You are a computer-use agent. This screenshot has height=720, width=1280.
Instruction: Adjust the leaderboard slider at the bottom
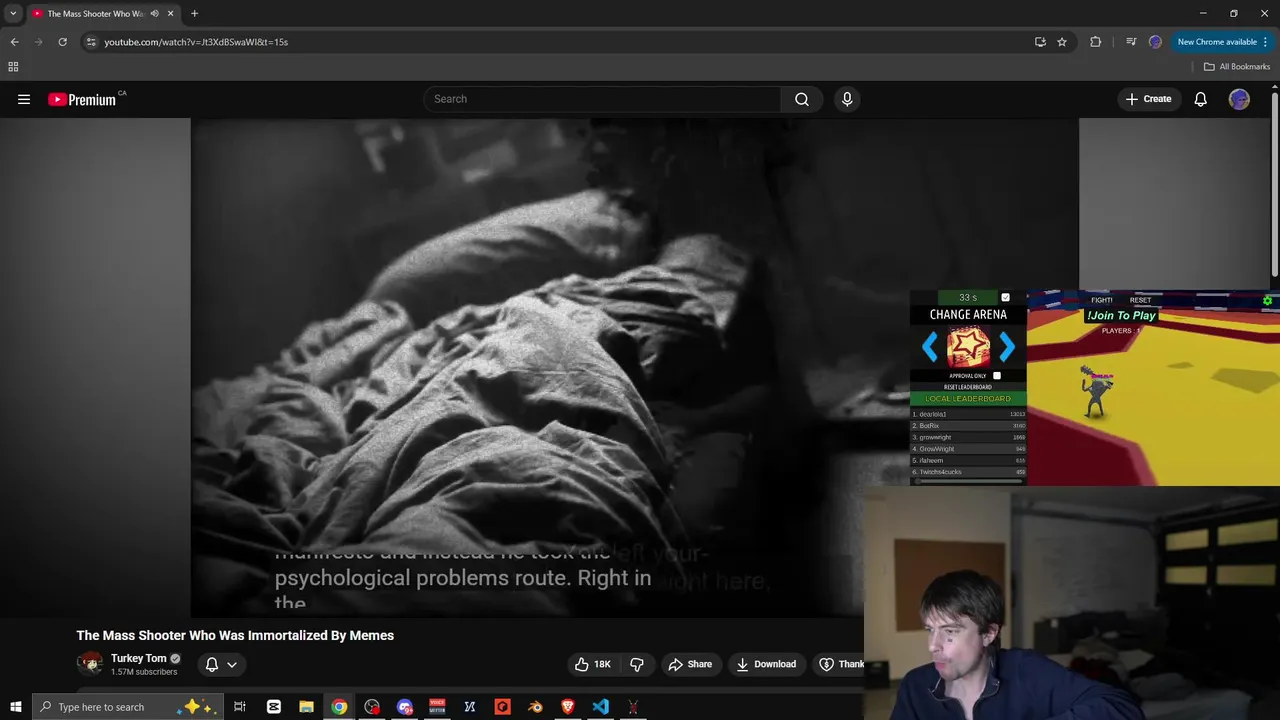(x=968, y=481)
